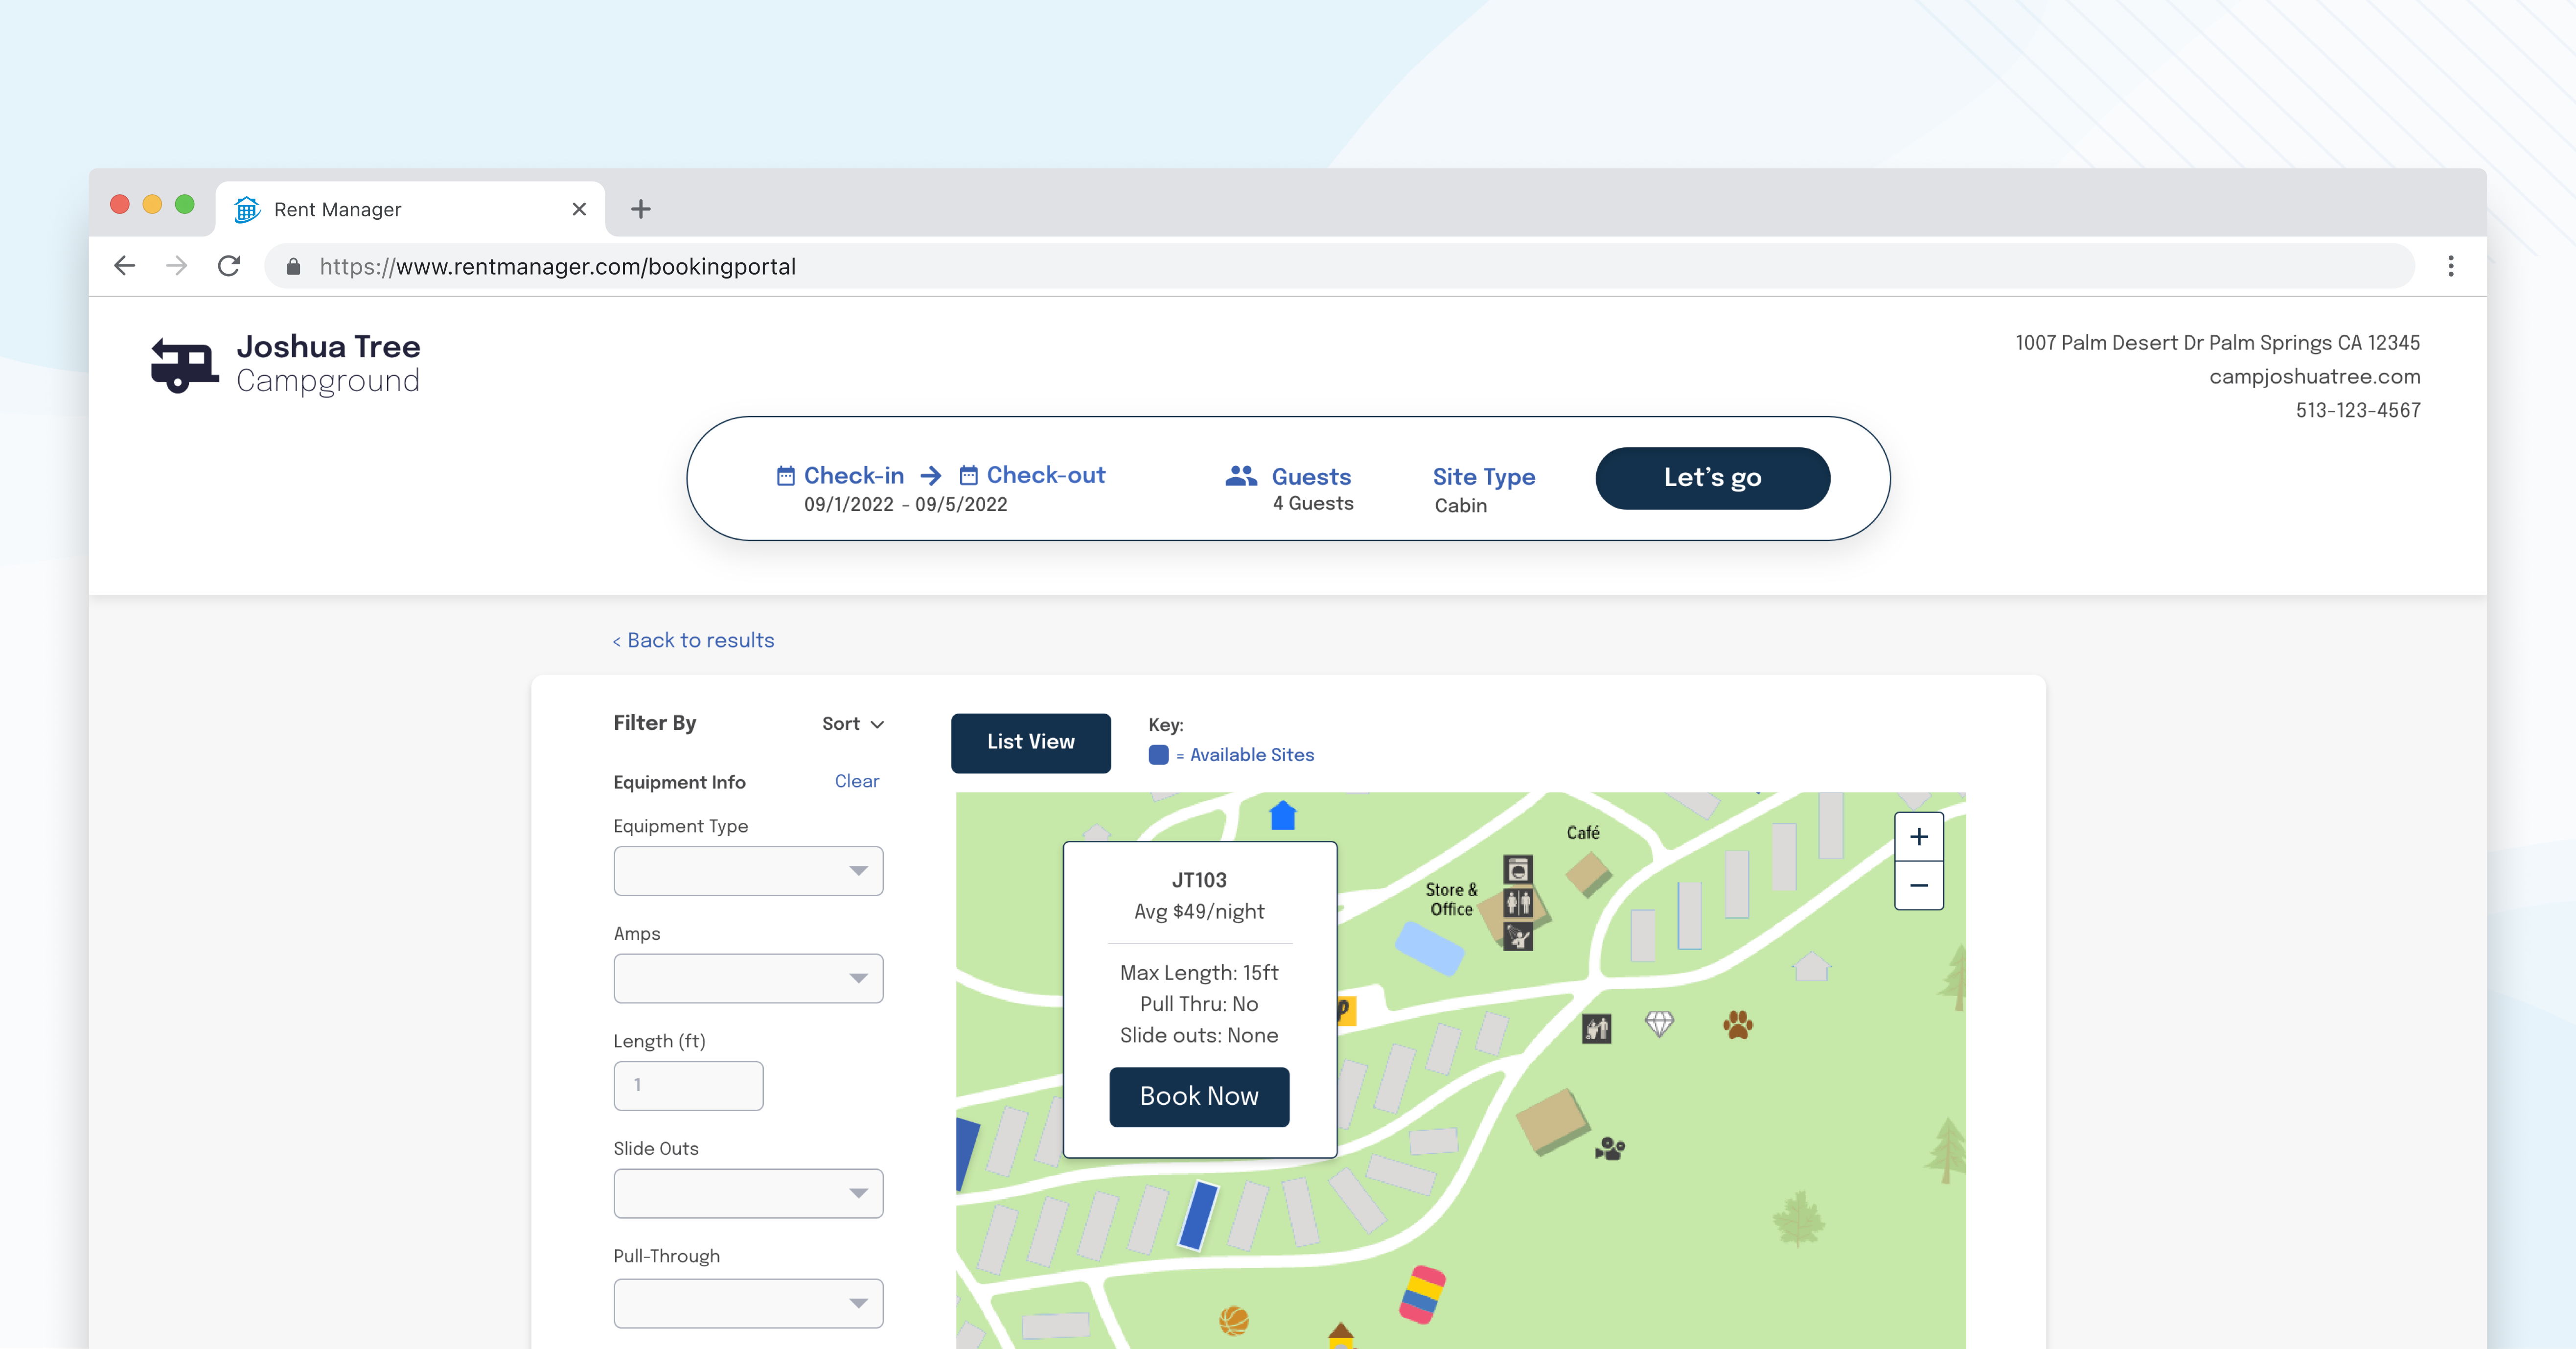
Task: Go back to results
Action: [x=693, y=640]
